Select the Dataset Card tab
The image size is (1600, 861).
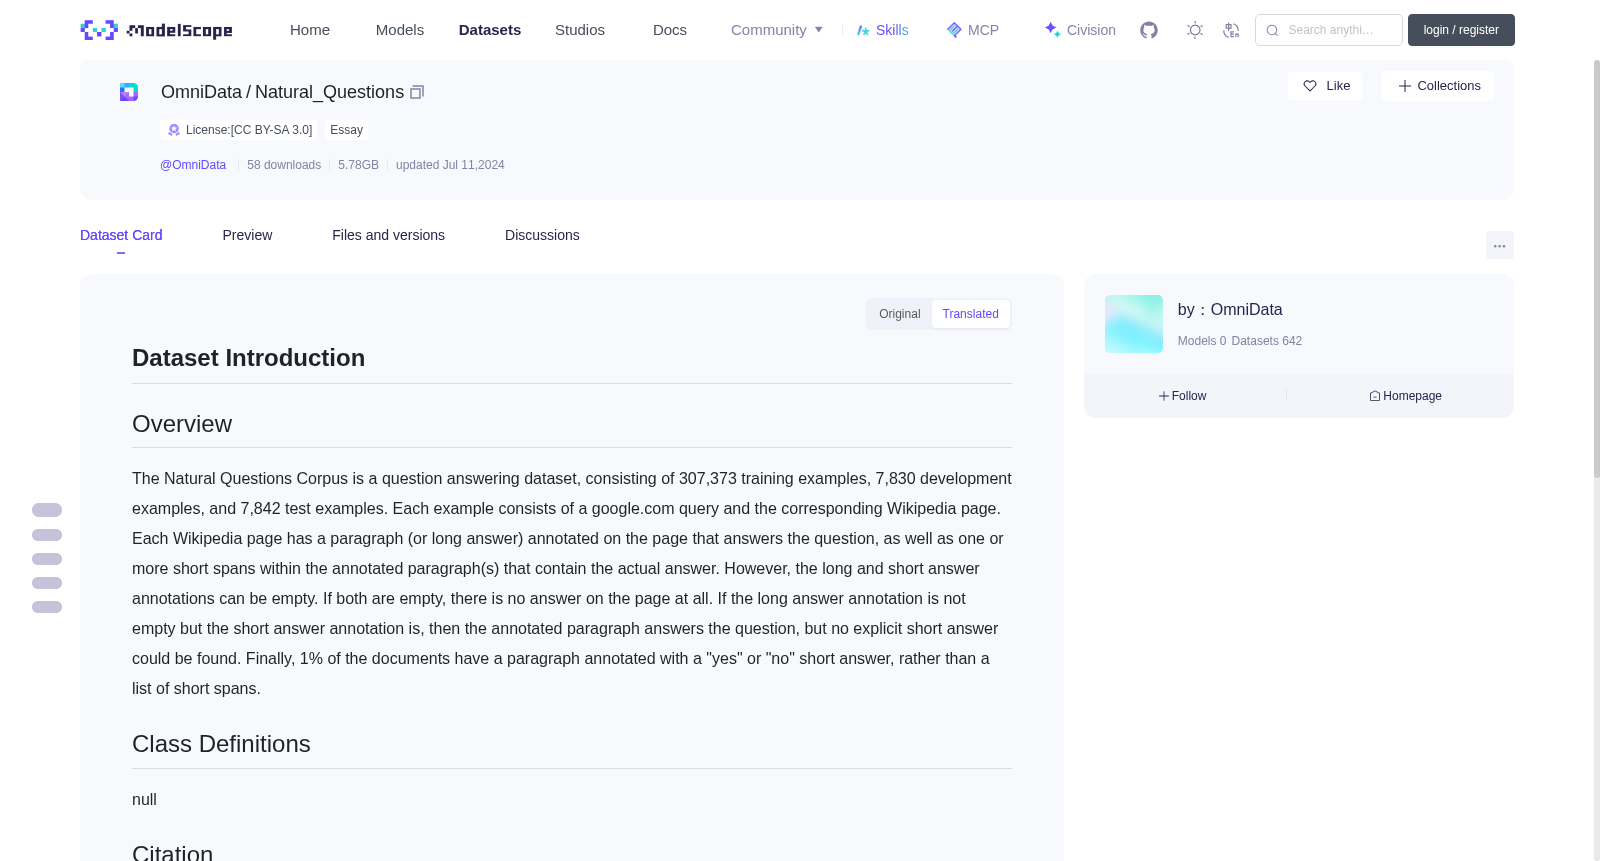coord(121,235)
